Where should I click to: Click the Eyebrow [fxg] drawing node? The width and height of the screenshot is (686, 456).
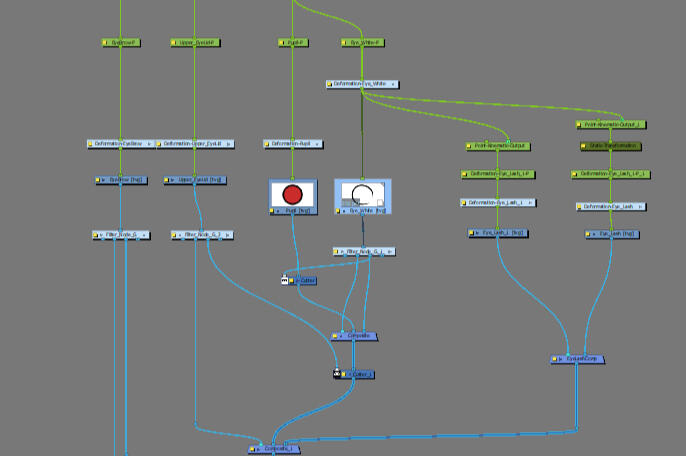[x=121, y=180]
